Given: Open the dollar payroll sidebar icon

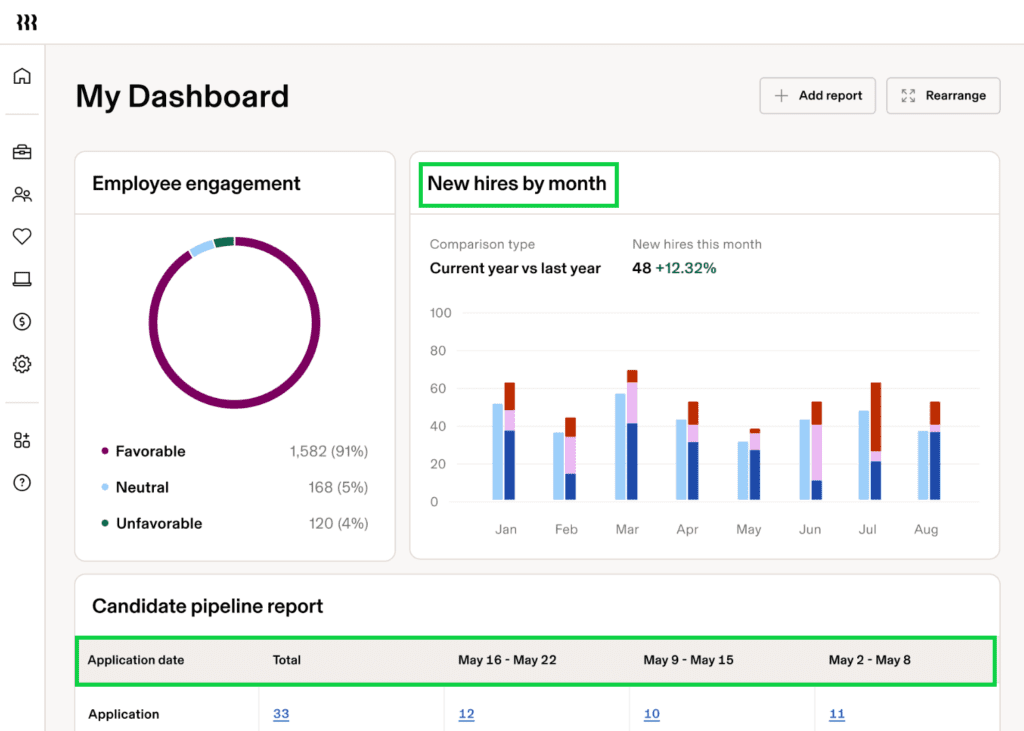Looking at the screenshot, I should 22,321.
